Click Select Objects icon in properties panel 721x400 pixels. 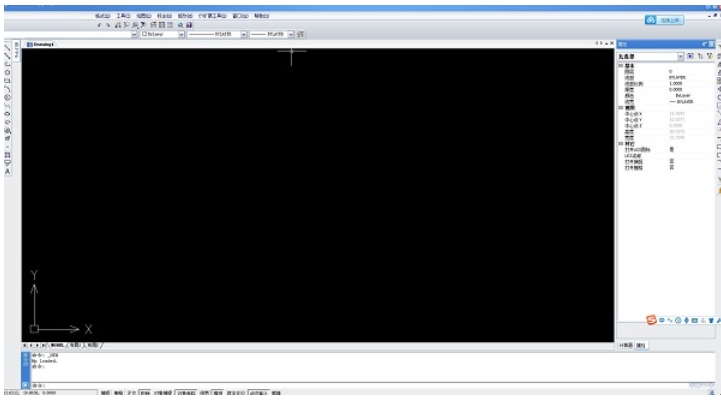pyautogui.click(x=700, y=56)
